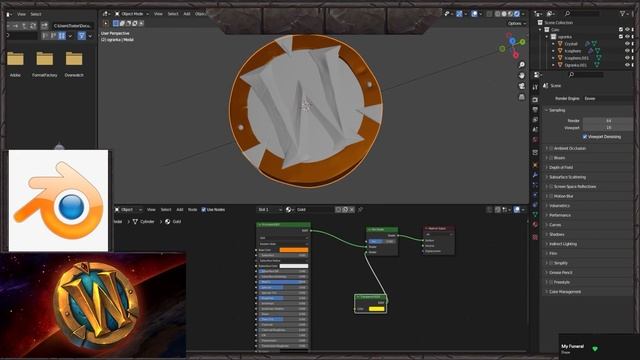The image size is (640, 360).
Task: Hide the Icosphere object with eye icon
Action: [x=627, y=51]
